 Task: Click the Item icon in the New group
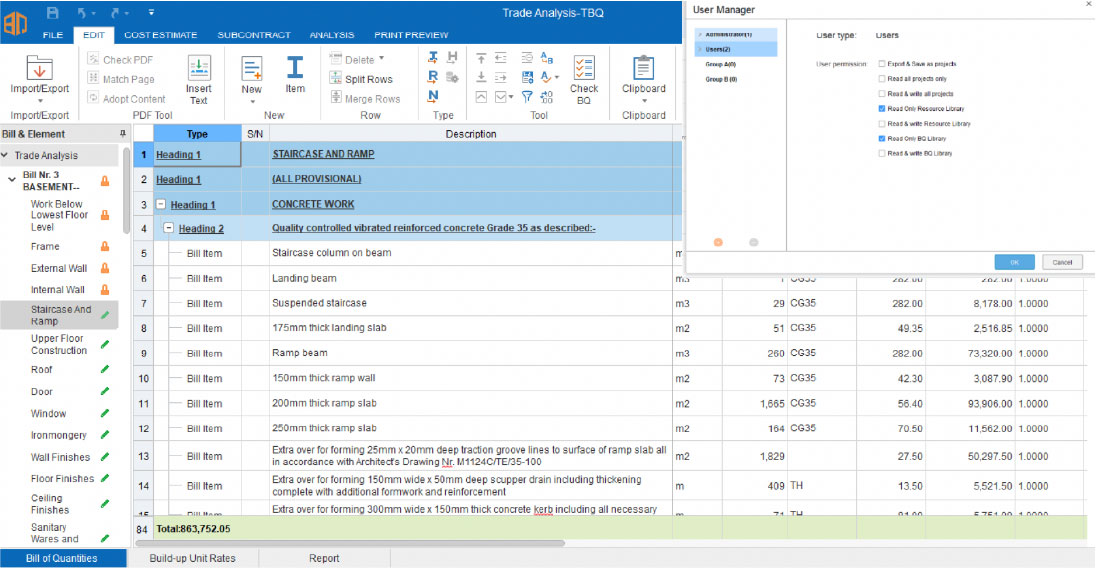295,68
